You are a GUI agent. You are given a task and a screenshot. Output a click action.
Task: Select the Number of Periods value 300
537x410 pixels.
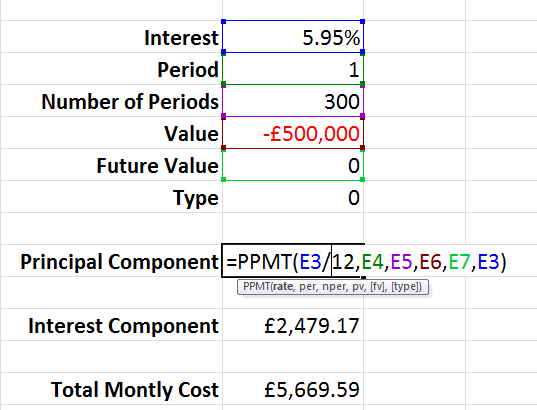click(293, 101)
